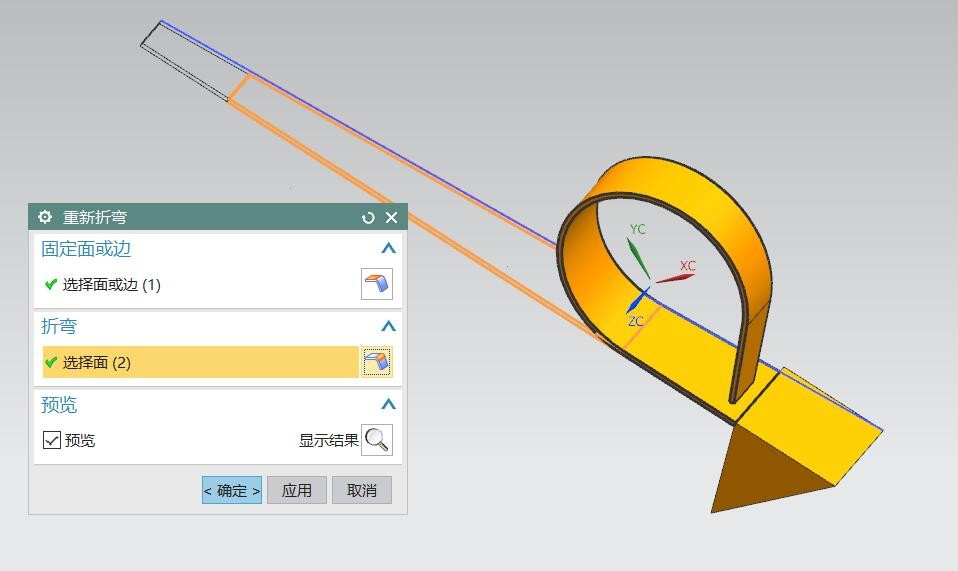Click the 显示结果 label
Viewport: 958px width, 571px height.
coord(328,440)
